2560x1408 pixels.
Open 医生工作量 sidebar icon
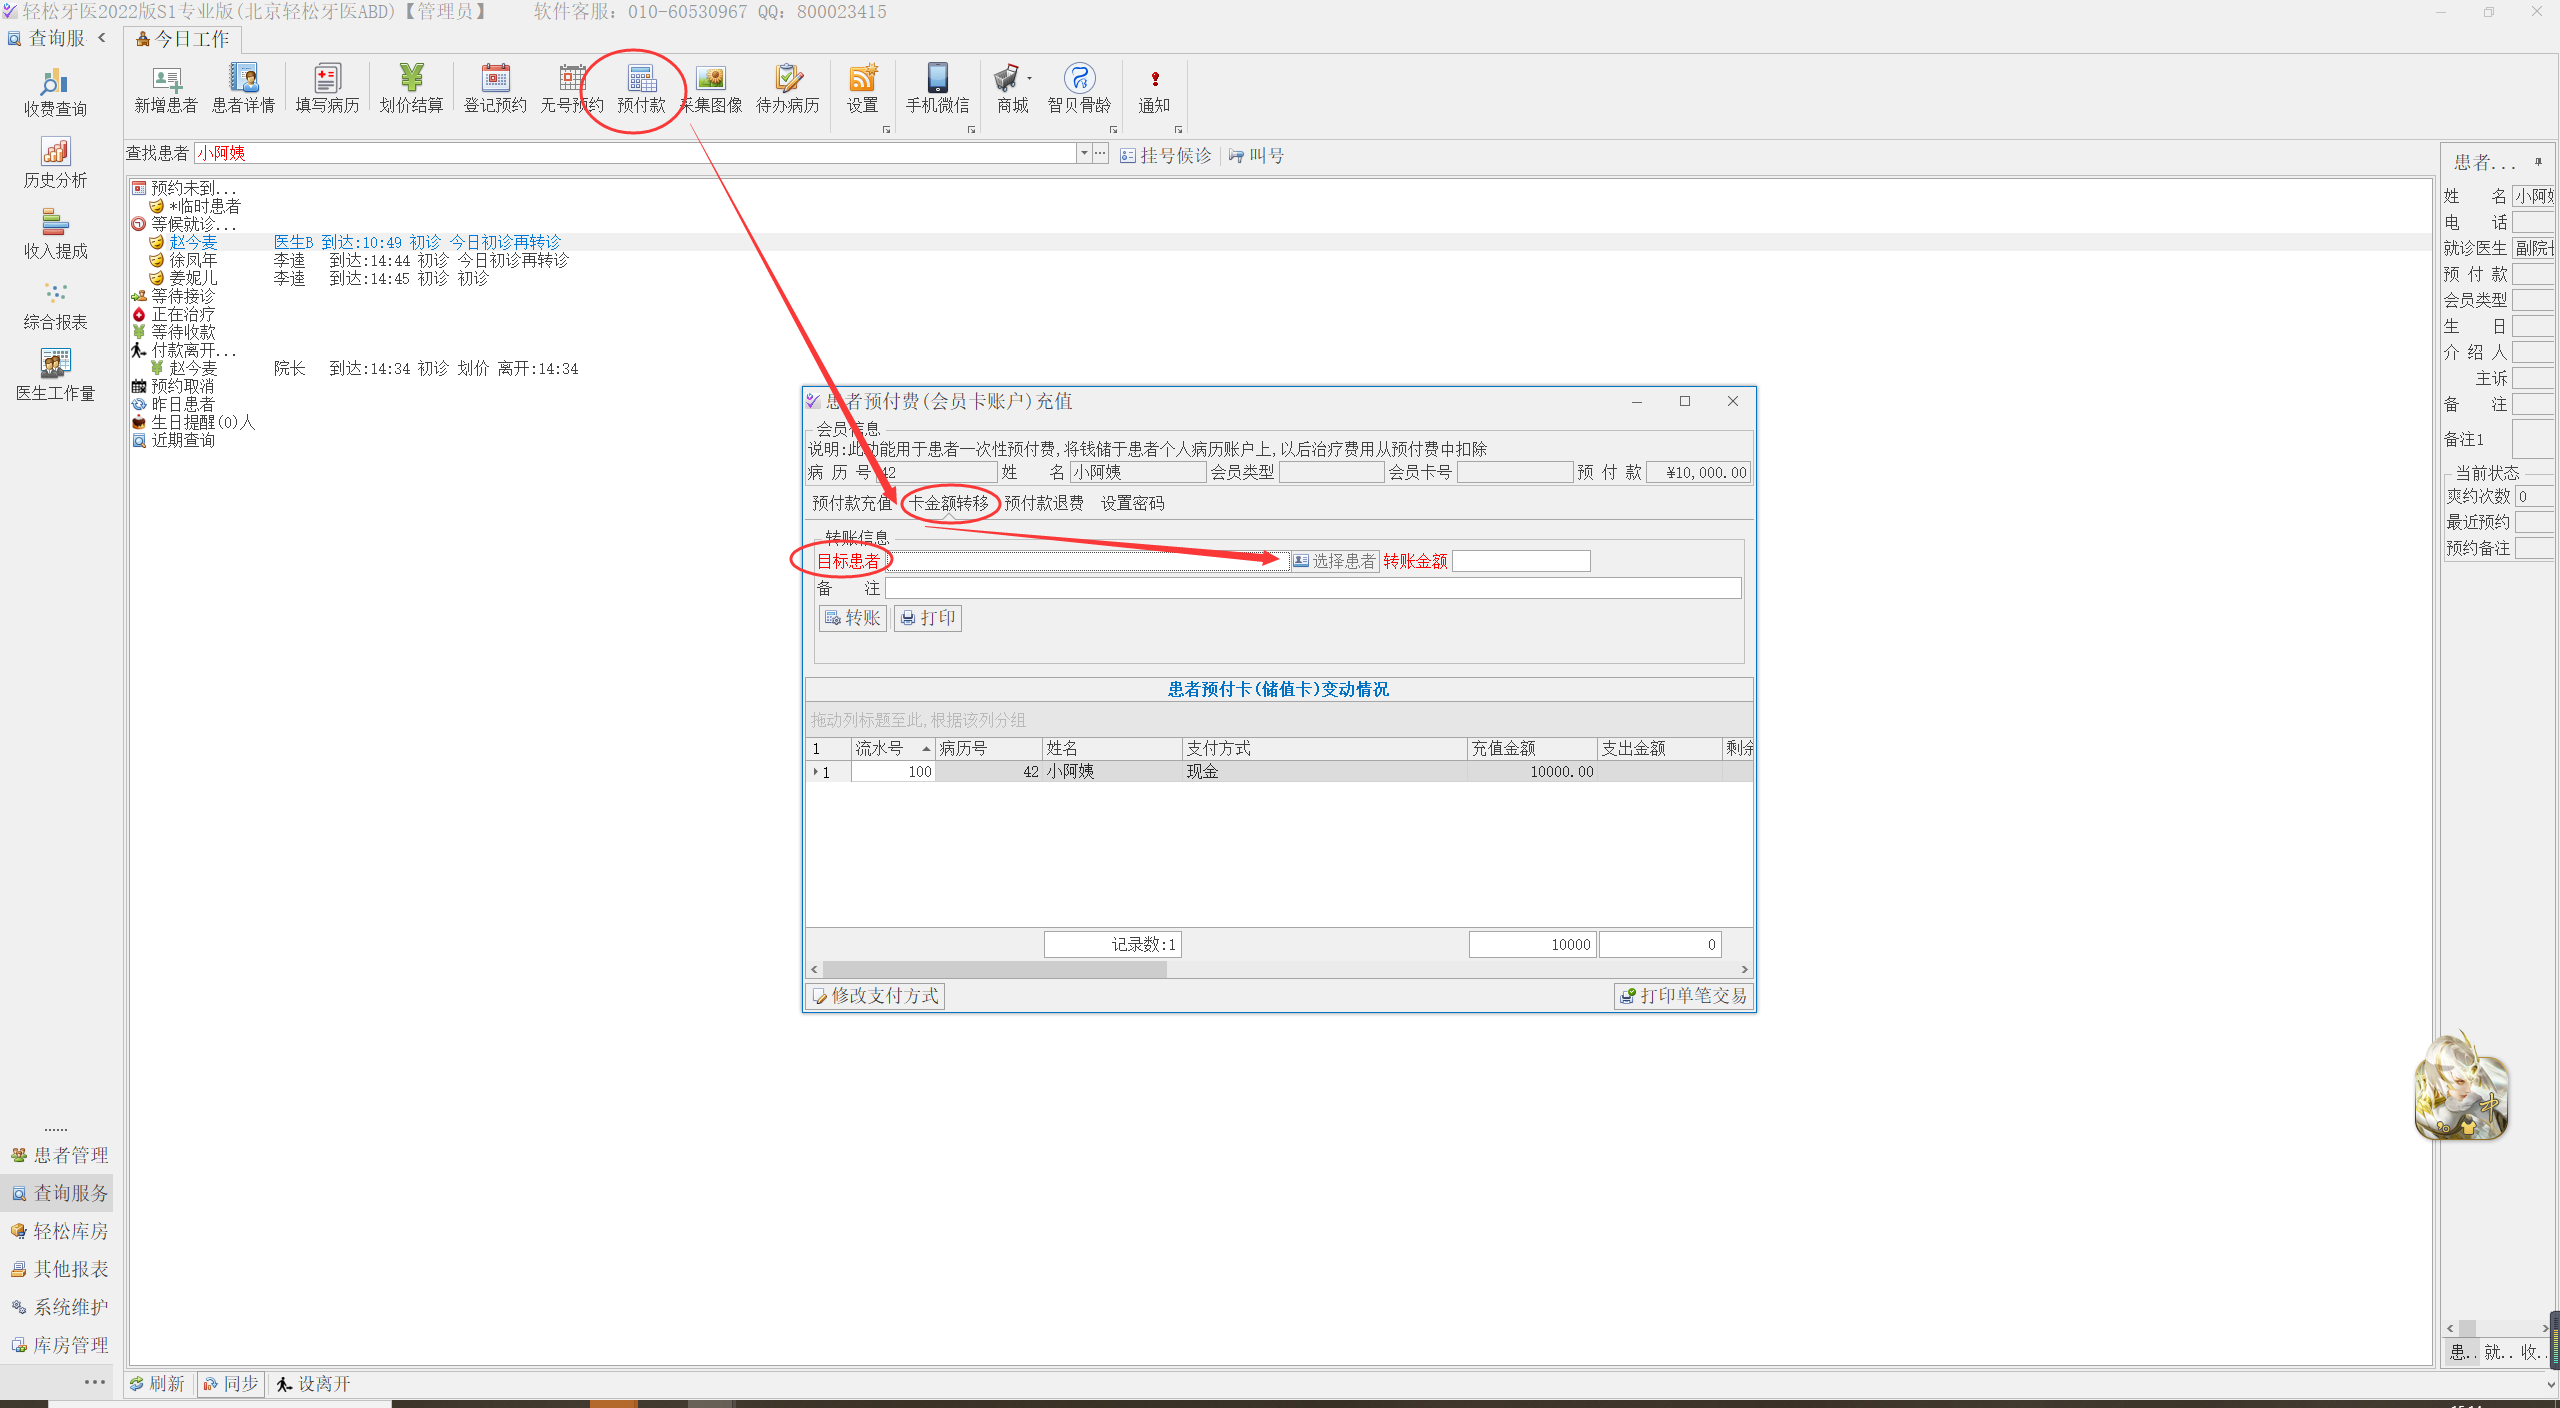pyautogui.click(x=55, y=377)
